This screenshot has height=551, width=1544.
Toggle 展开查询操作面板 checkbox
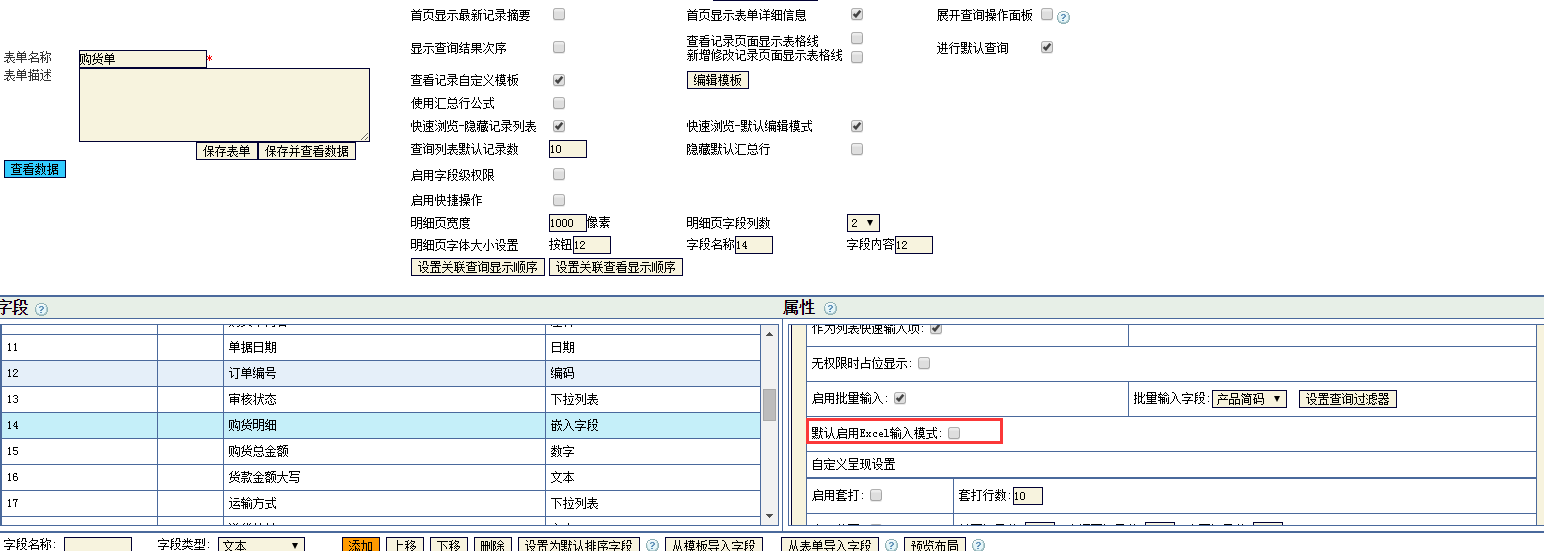point(1047,14)
